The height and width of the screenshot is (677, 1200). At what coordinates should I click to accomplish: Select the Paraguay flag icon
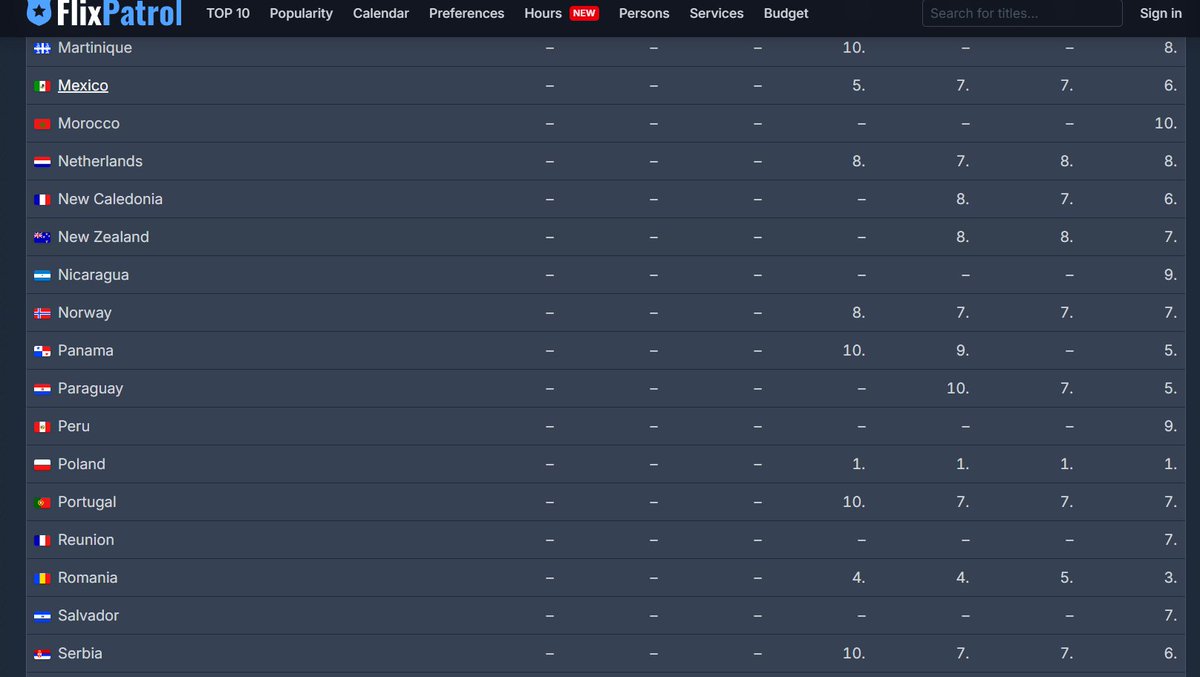click(42, 389)
